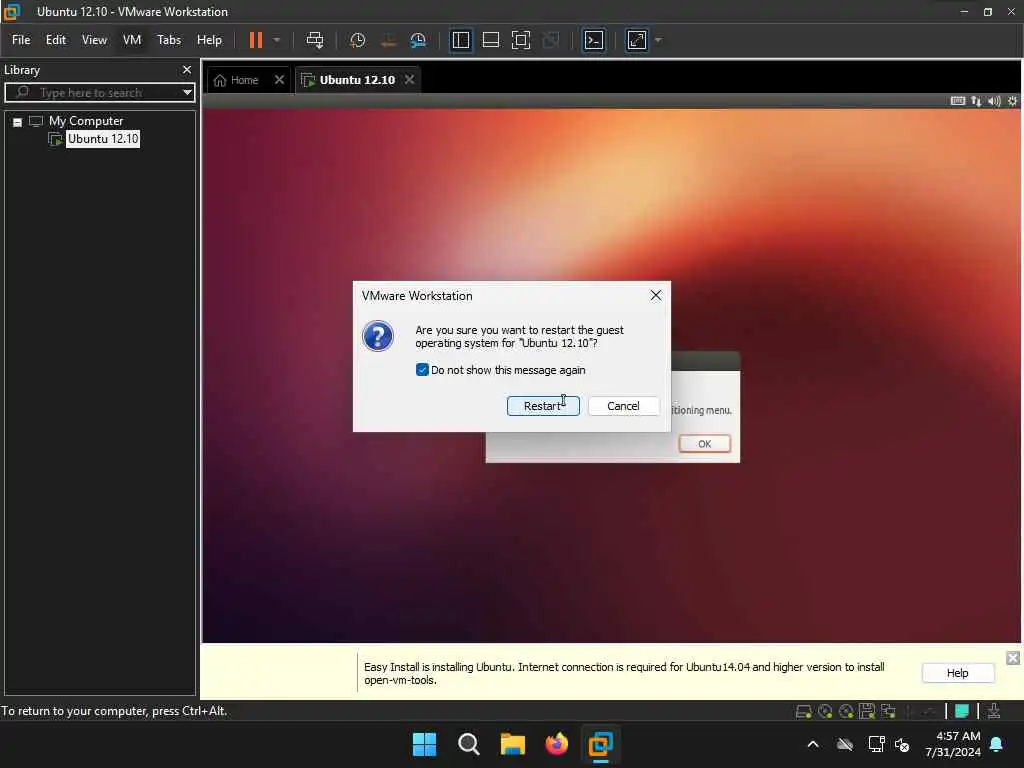Open the console view icon

click(x=594, y=40)
